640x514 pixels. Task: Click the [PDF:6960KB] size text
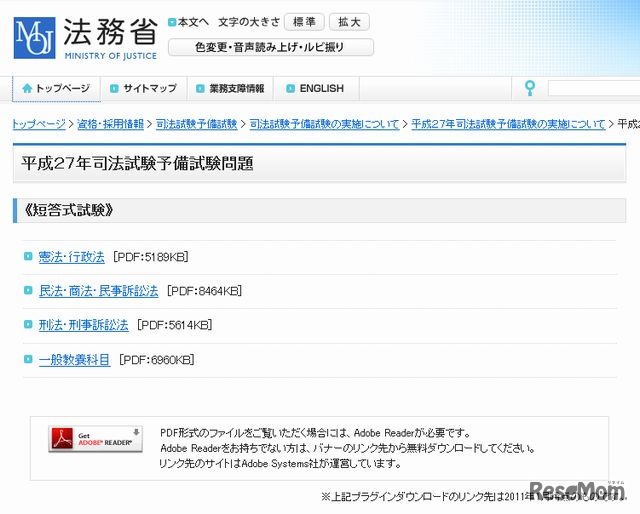(x=156, y=360)
